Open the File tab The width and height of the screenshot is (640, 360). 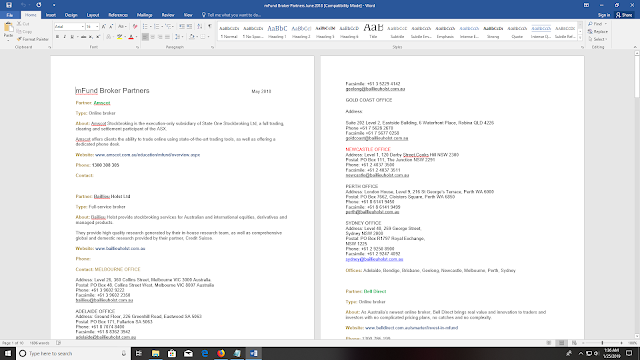coord(9,15)
